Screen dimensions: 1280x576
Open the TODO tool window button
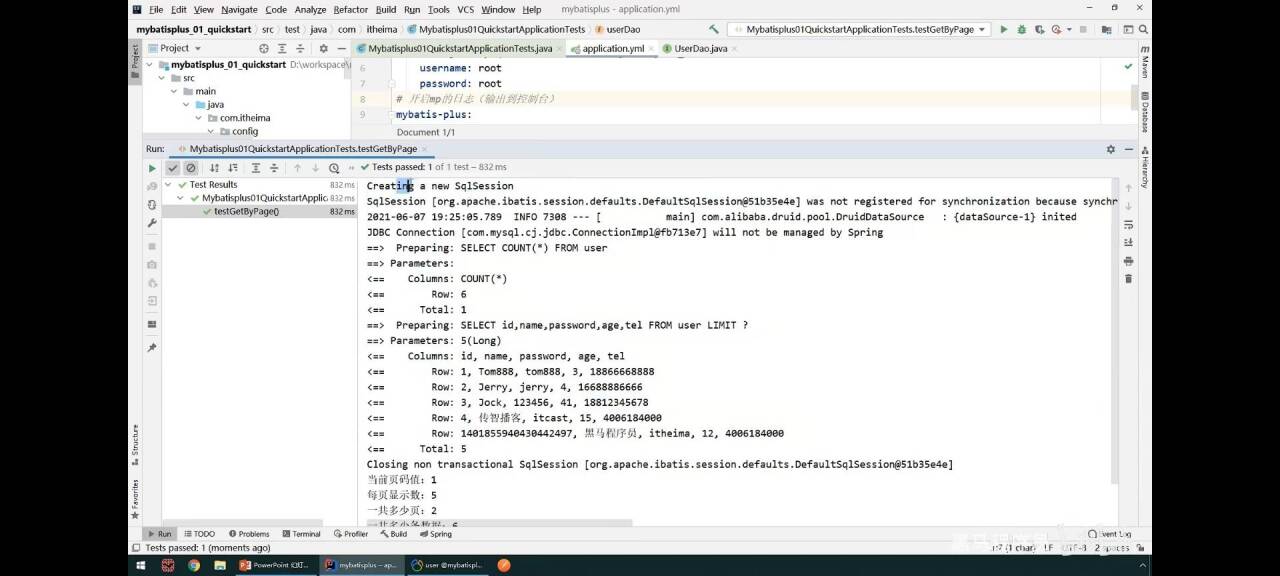click(x=199, y=534)
